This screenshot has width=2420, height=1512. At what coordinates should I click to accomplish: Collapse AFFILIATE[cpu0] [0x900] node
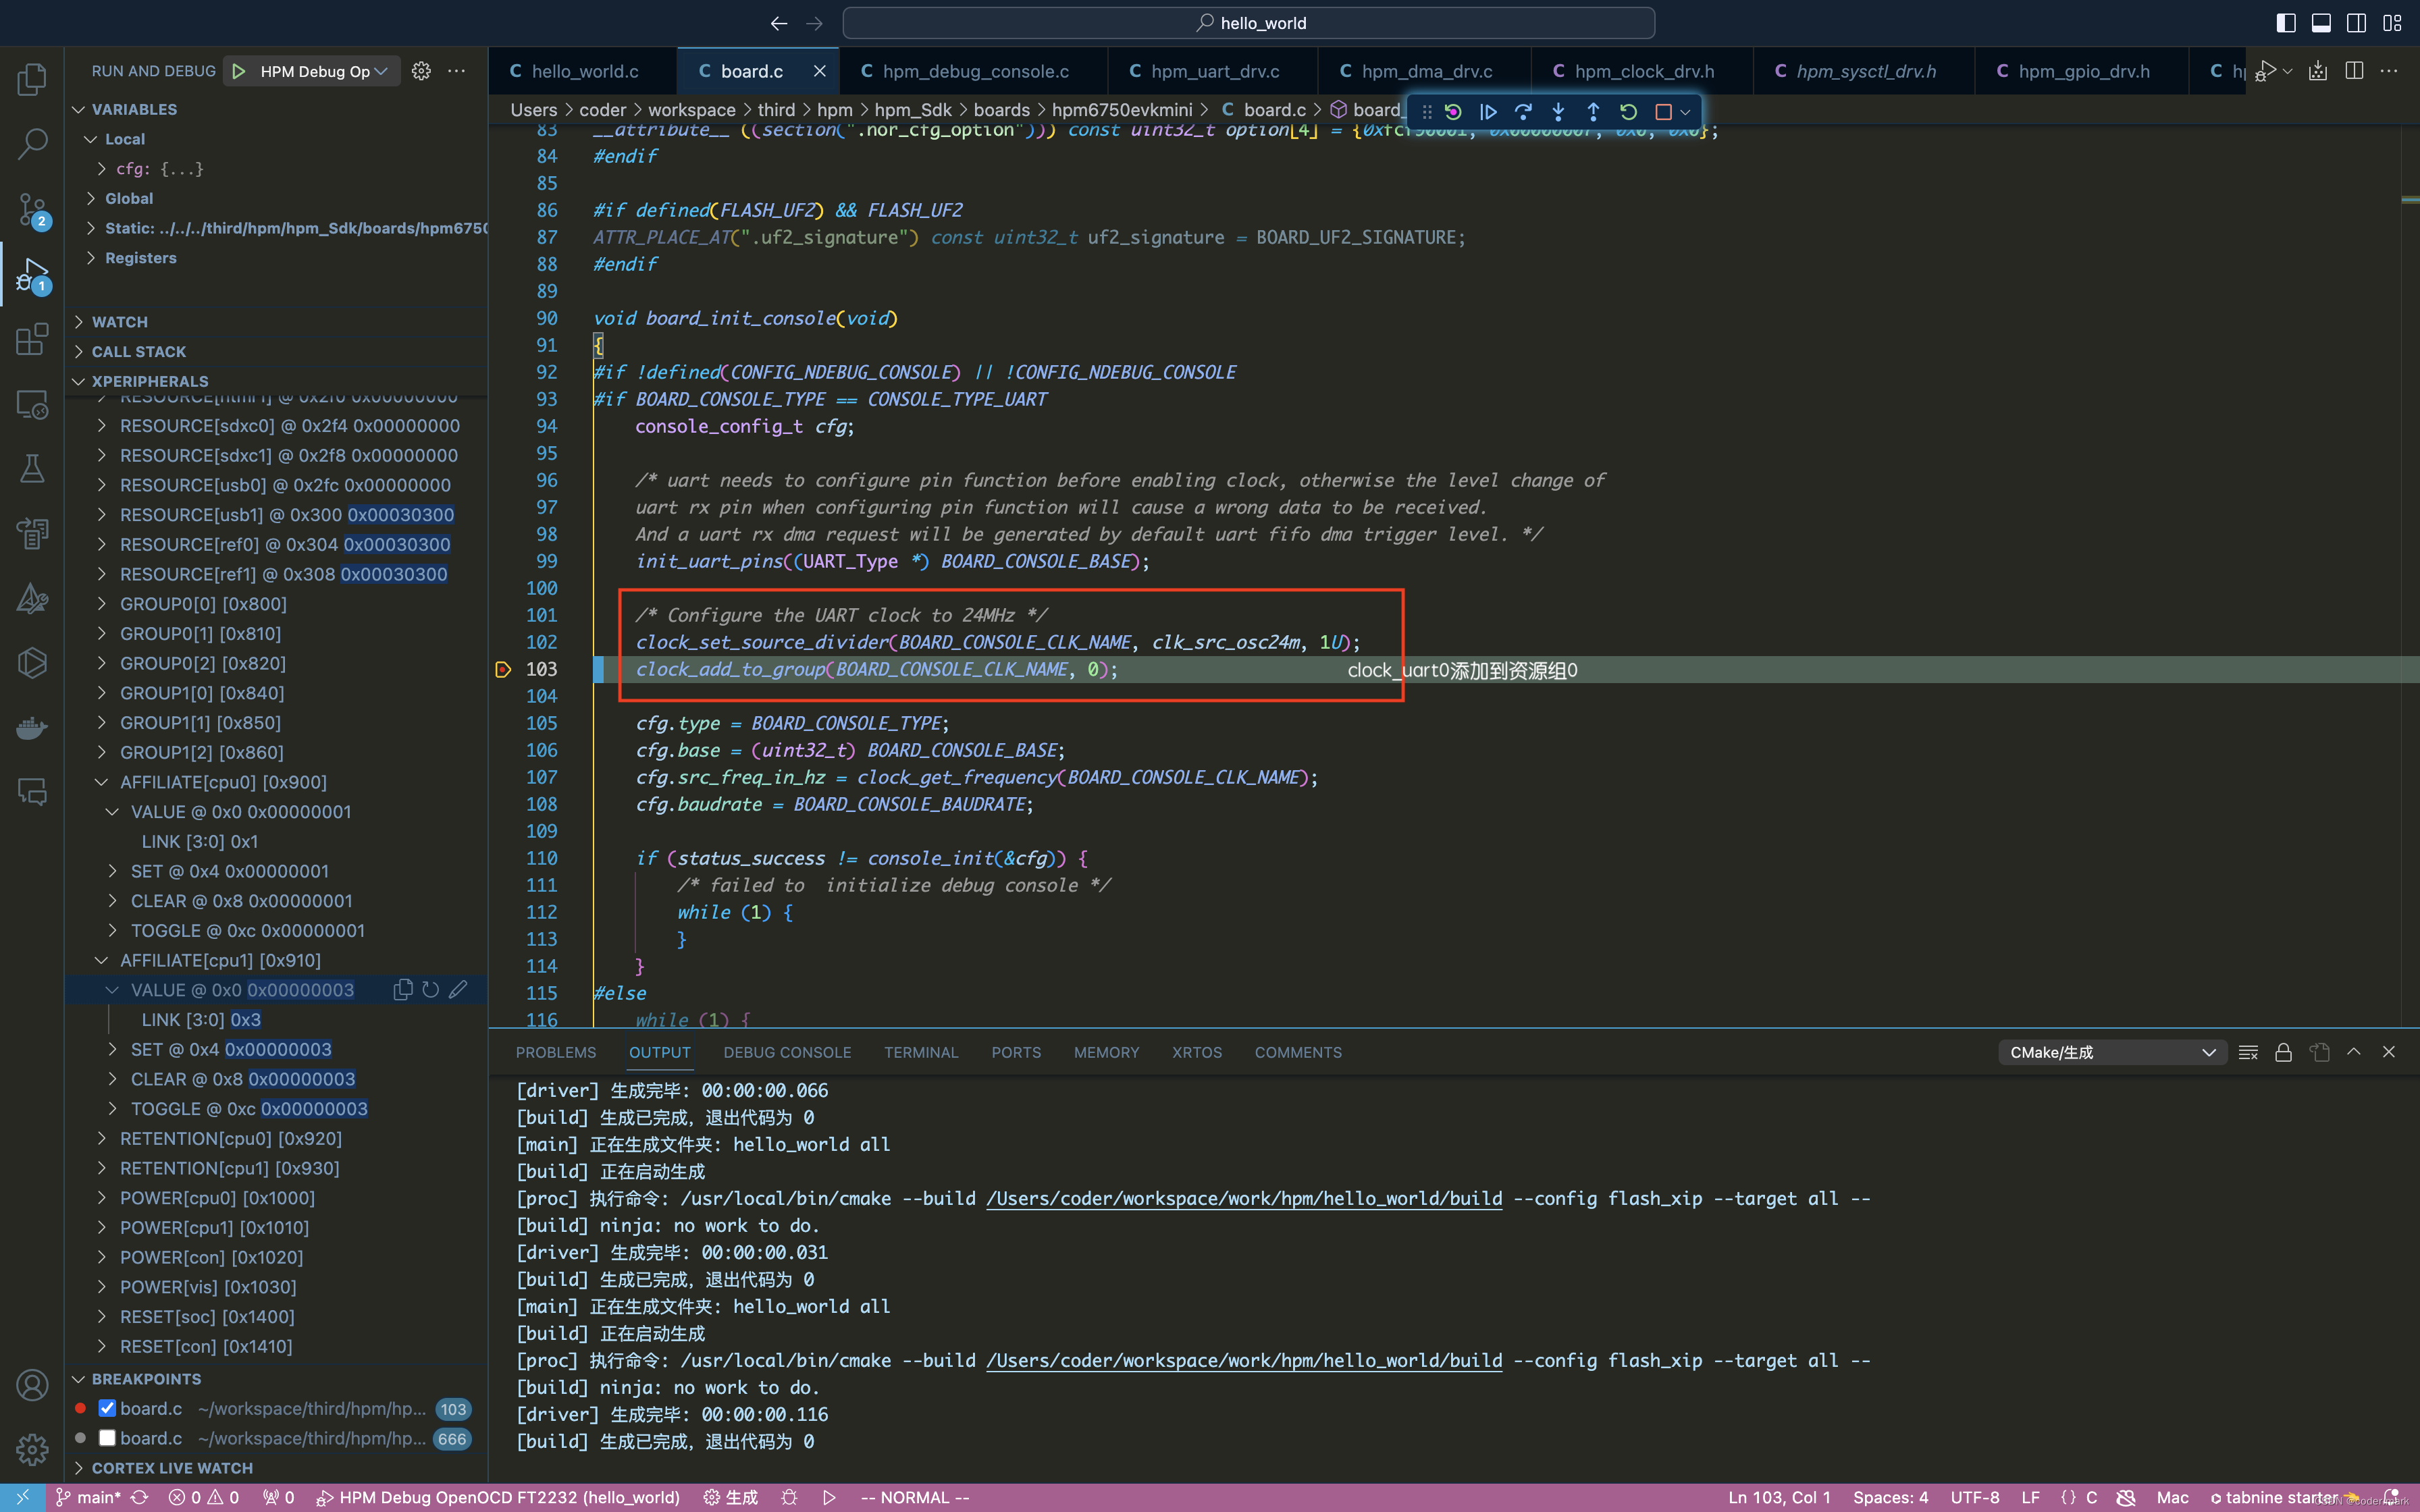click(101, 782)
